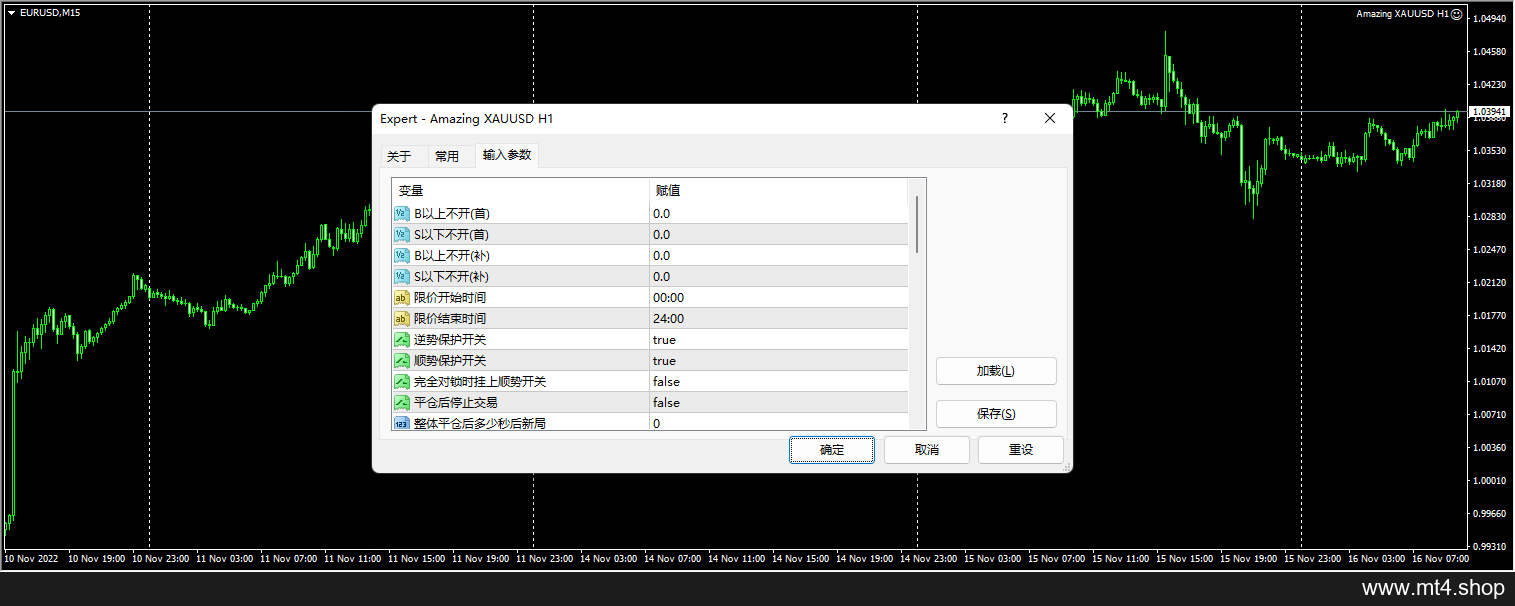The height and width of the screenshot is (606, 1515).
Task: Click the 1.03941 current price label on the chart
Action: [1489, 111]
